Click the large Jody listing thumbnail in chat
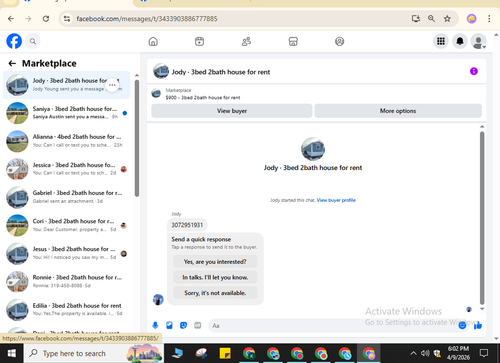This screenshot has width=500, height=363. (x=313, y=149)
